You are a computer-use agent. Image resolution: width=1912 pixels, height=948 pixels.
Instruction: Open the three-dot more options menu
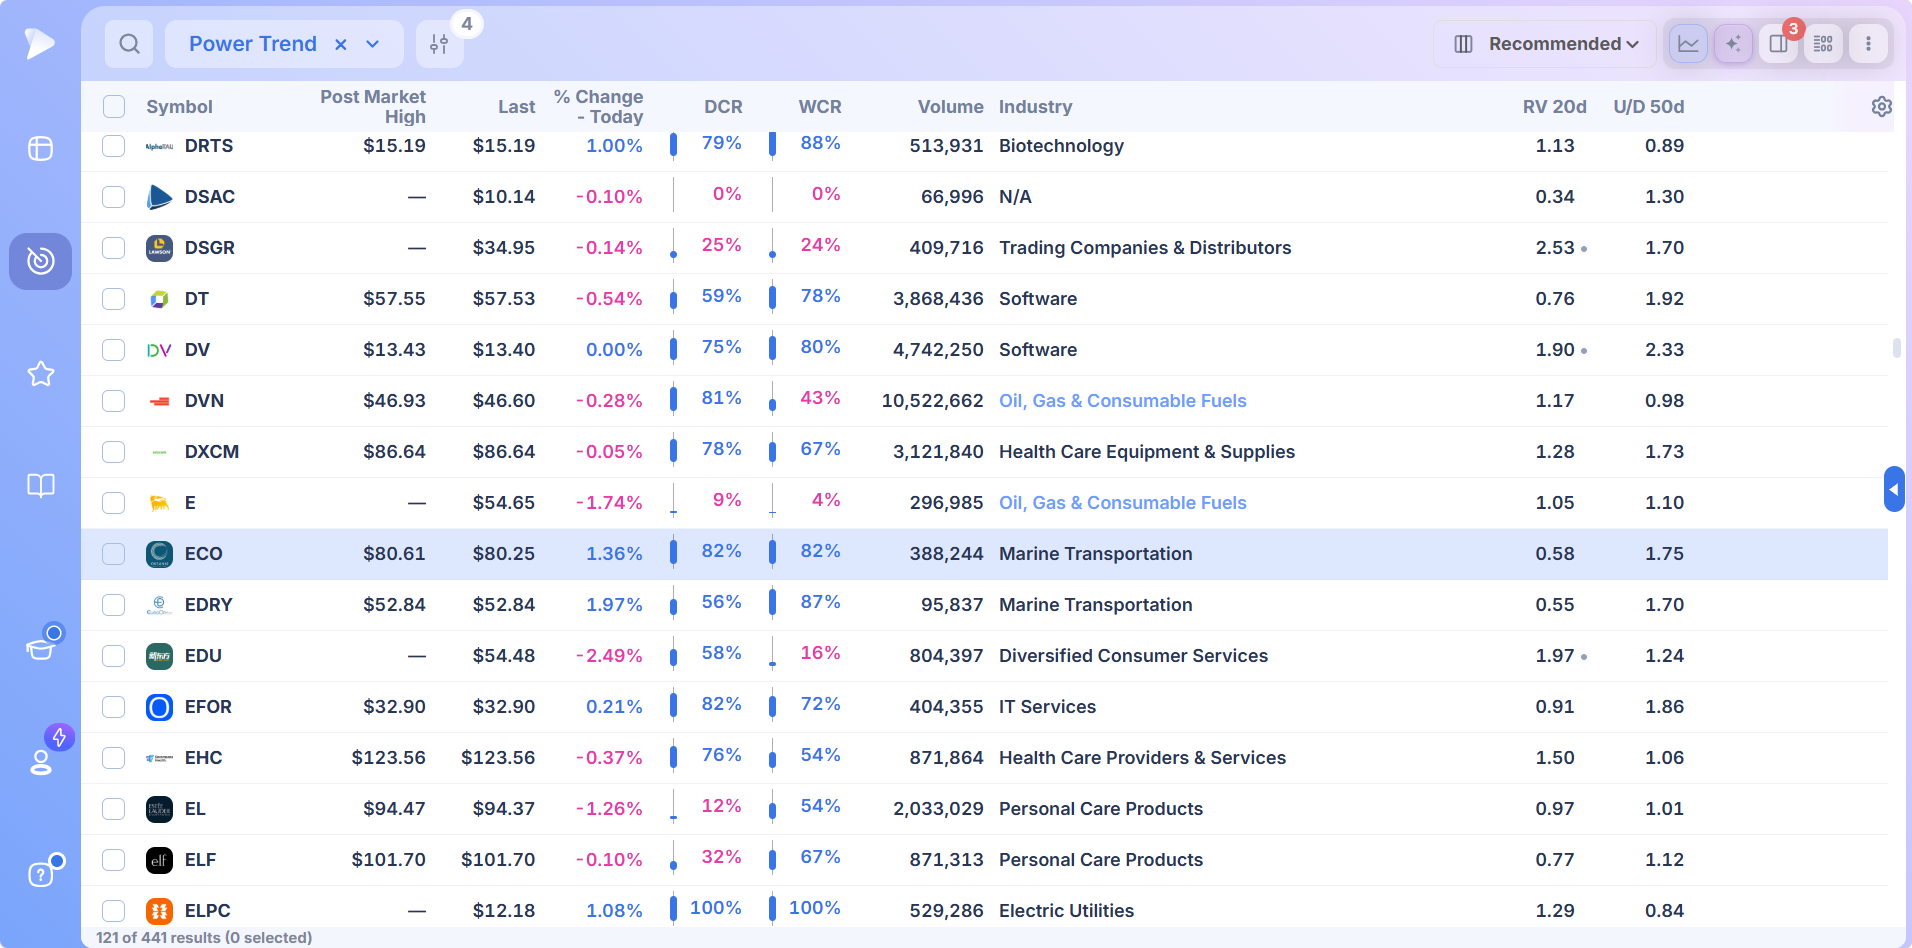coord(1868,44)
